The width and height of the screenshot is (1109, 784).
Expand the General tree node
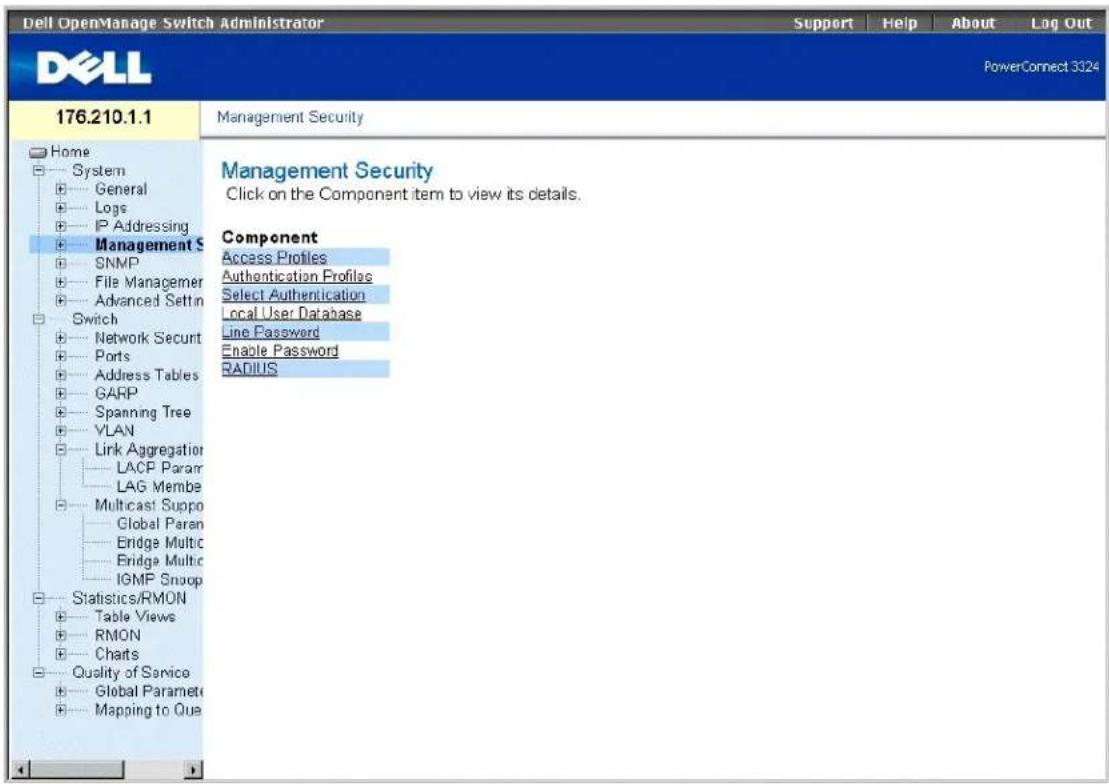[61, 189]
